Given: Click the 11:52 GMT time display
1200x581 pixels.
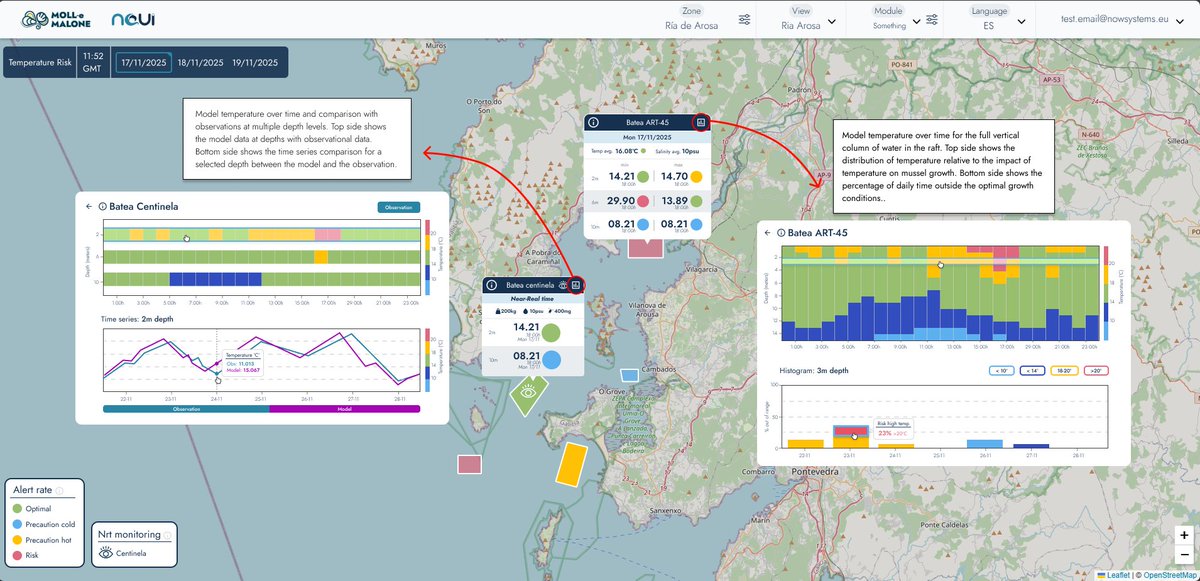Looking at the screenshot, I should click(92, 62).
